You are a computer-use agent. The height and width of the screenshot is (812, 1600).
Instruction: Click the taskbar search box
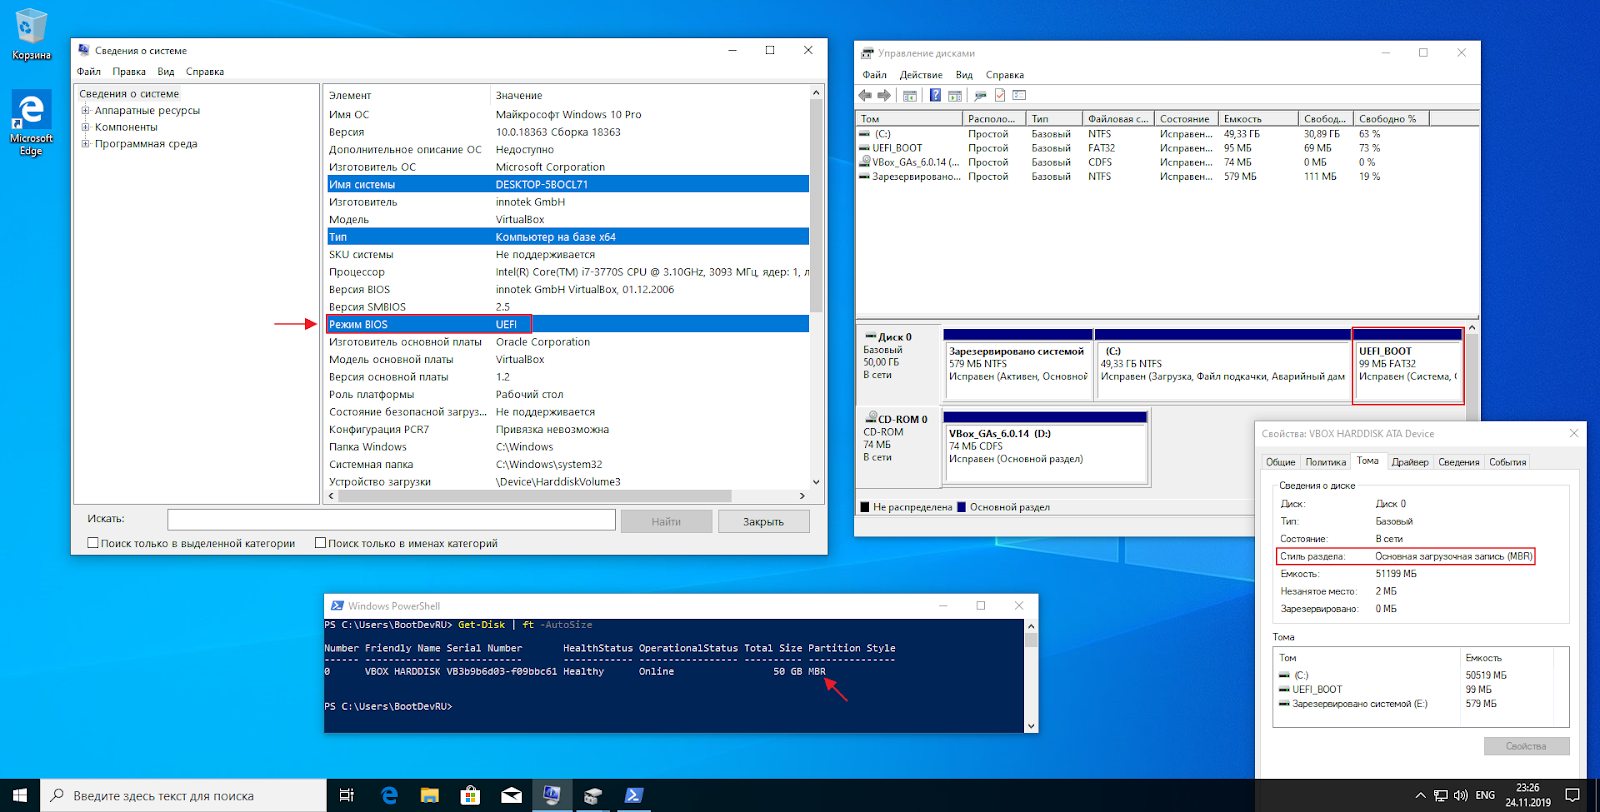pyautogui.click(x=183, y=796)
